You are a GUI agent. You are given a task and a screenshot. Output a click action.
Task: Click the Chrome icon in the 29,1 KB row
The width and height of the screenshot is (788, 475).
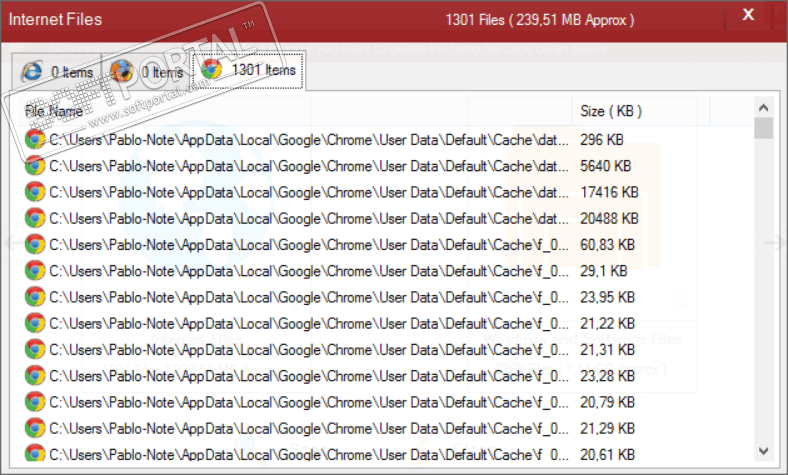tap(35, 270)
